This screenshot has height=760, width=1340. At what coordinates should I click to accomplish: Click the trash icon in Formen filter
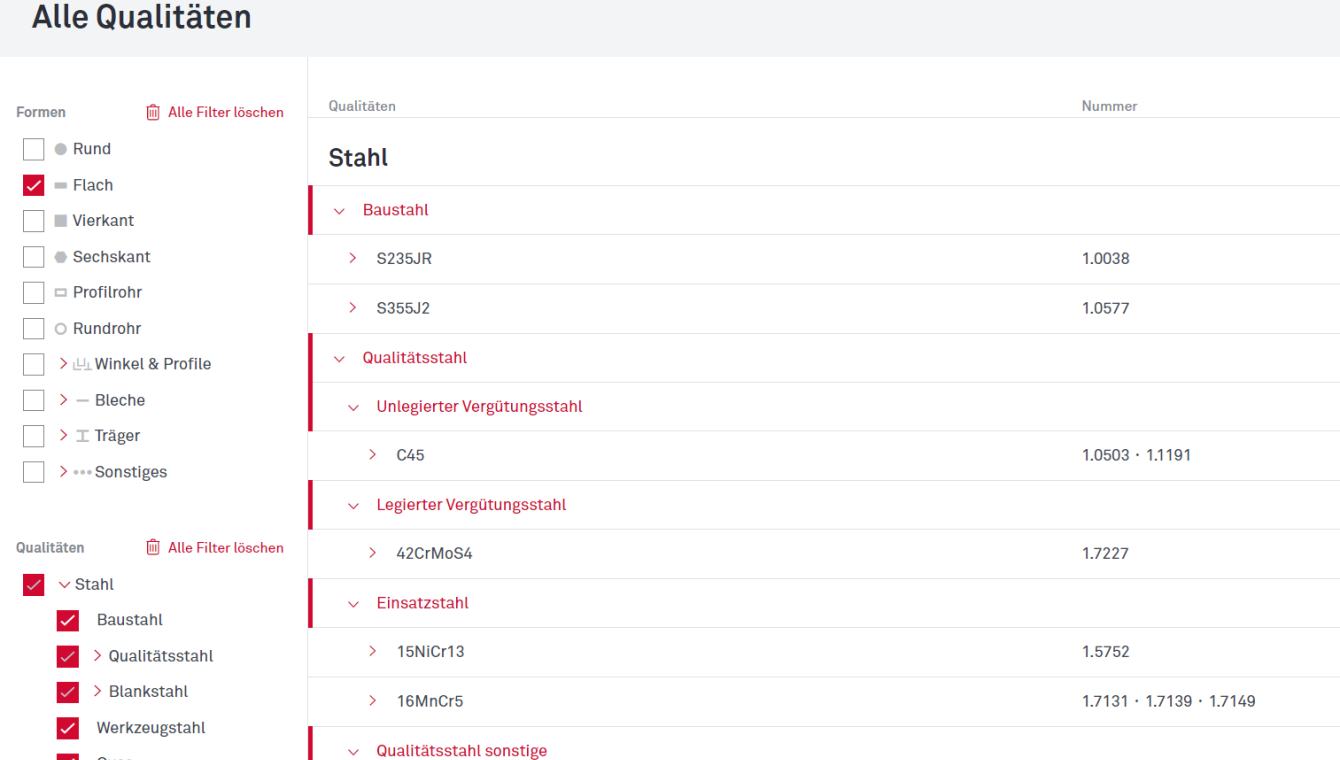point(153,112)
